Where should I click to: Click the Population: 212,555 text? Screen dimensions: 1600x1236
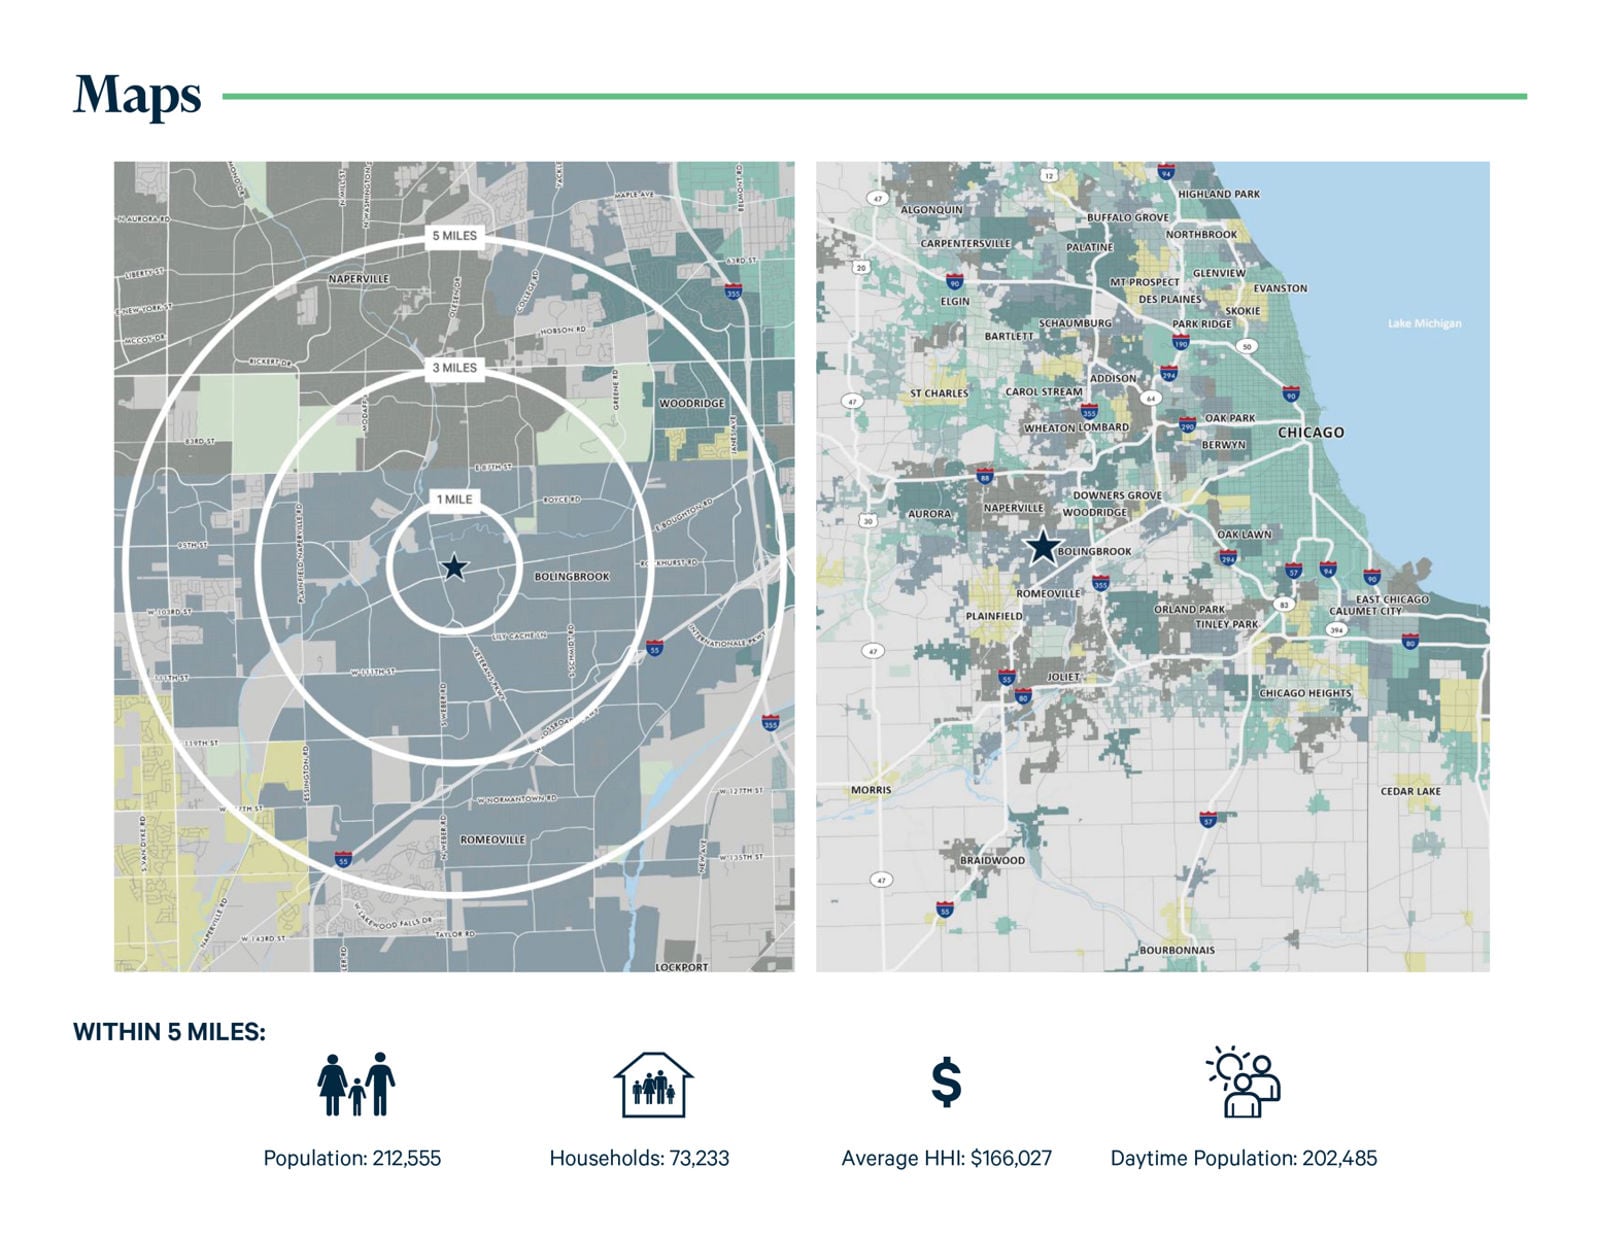click(x=352, y=1158)
